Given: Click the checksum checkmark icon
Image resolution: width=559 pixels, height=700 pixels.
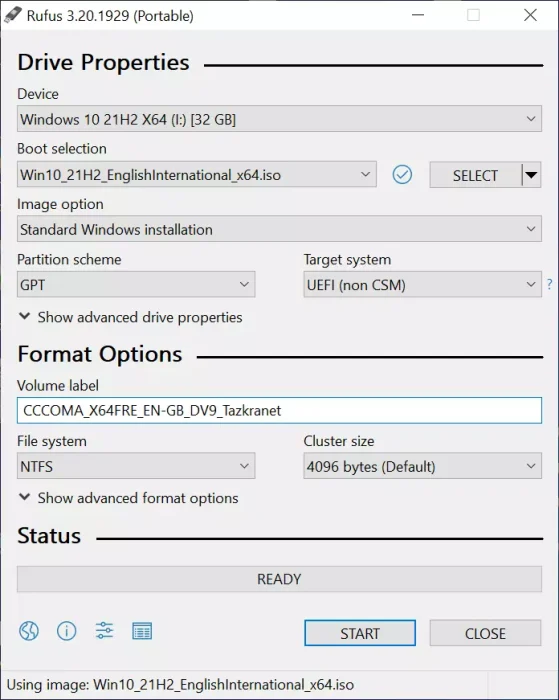Looking at the screenshot, I should (x=402, y=175).
